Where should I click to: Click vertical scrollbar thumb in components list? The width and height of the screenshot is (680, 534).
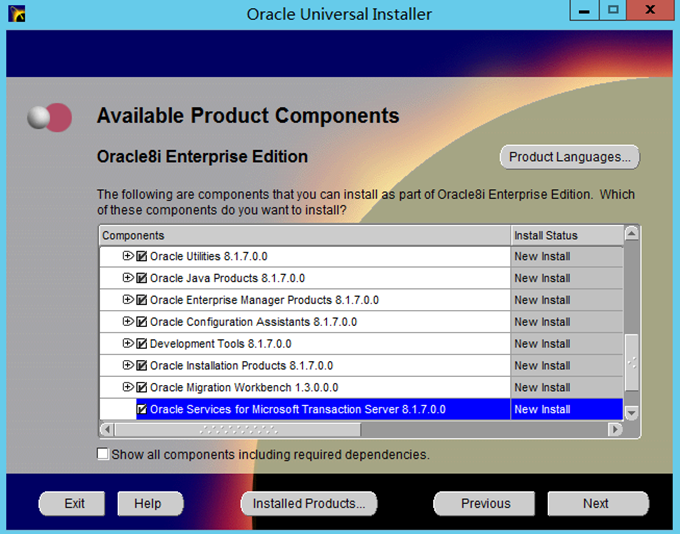[x=631, y=363]
